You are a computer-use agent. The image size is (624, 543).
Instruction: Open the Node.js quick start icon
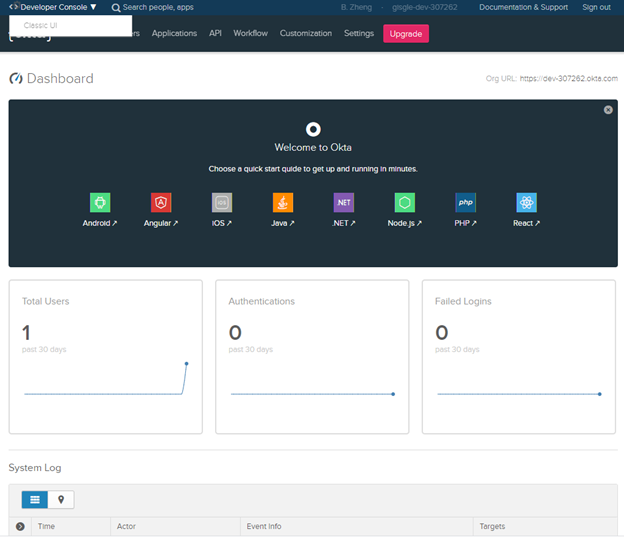click(405, 203)
